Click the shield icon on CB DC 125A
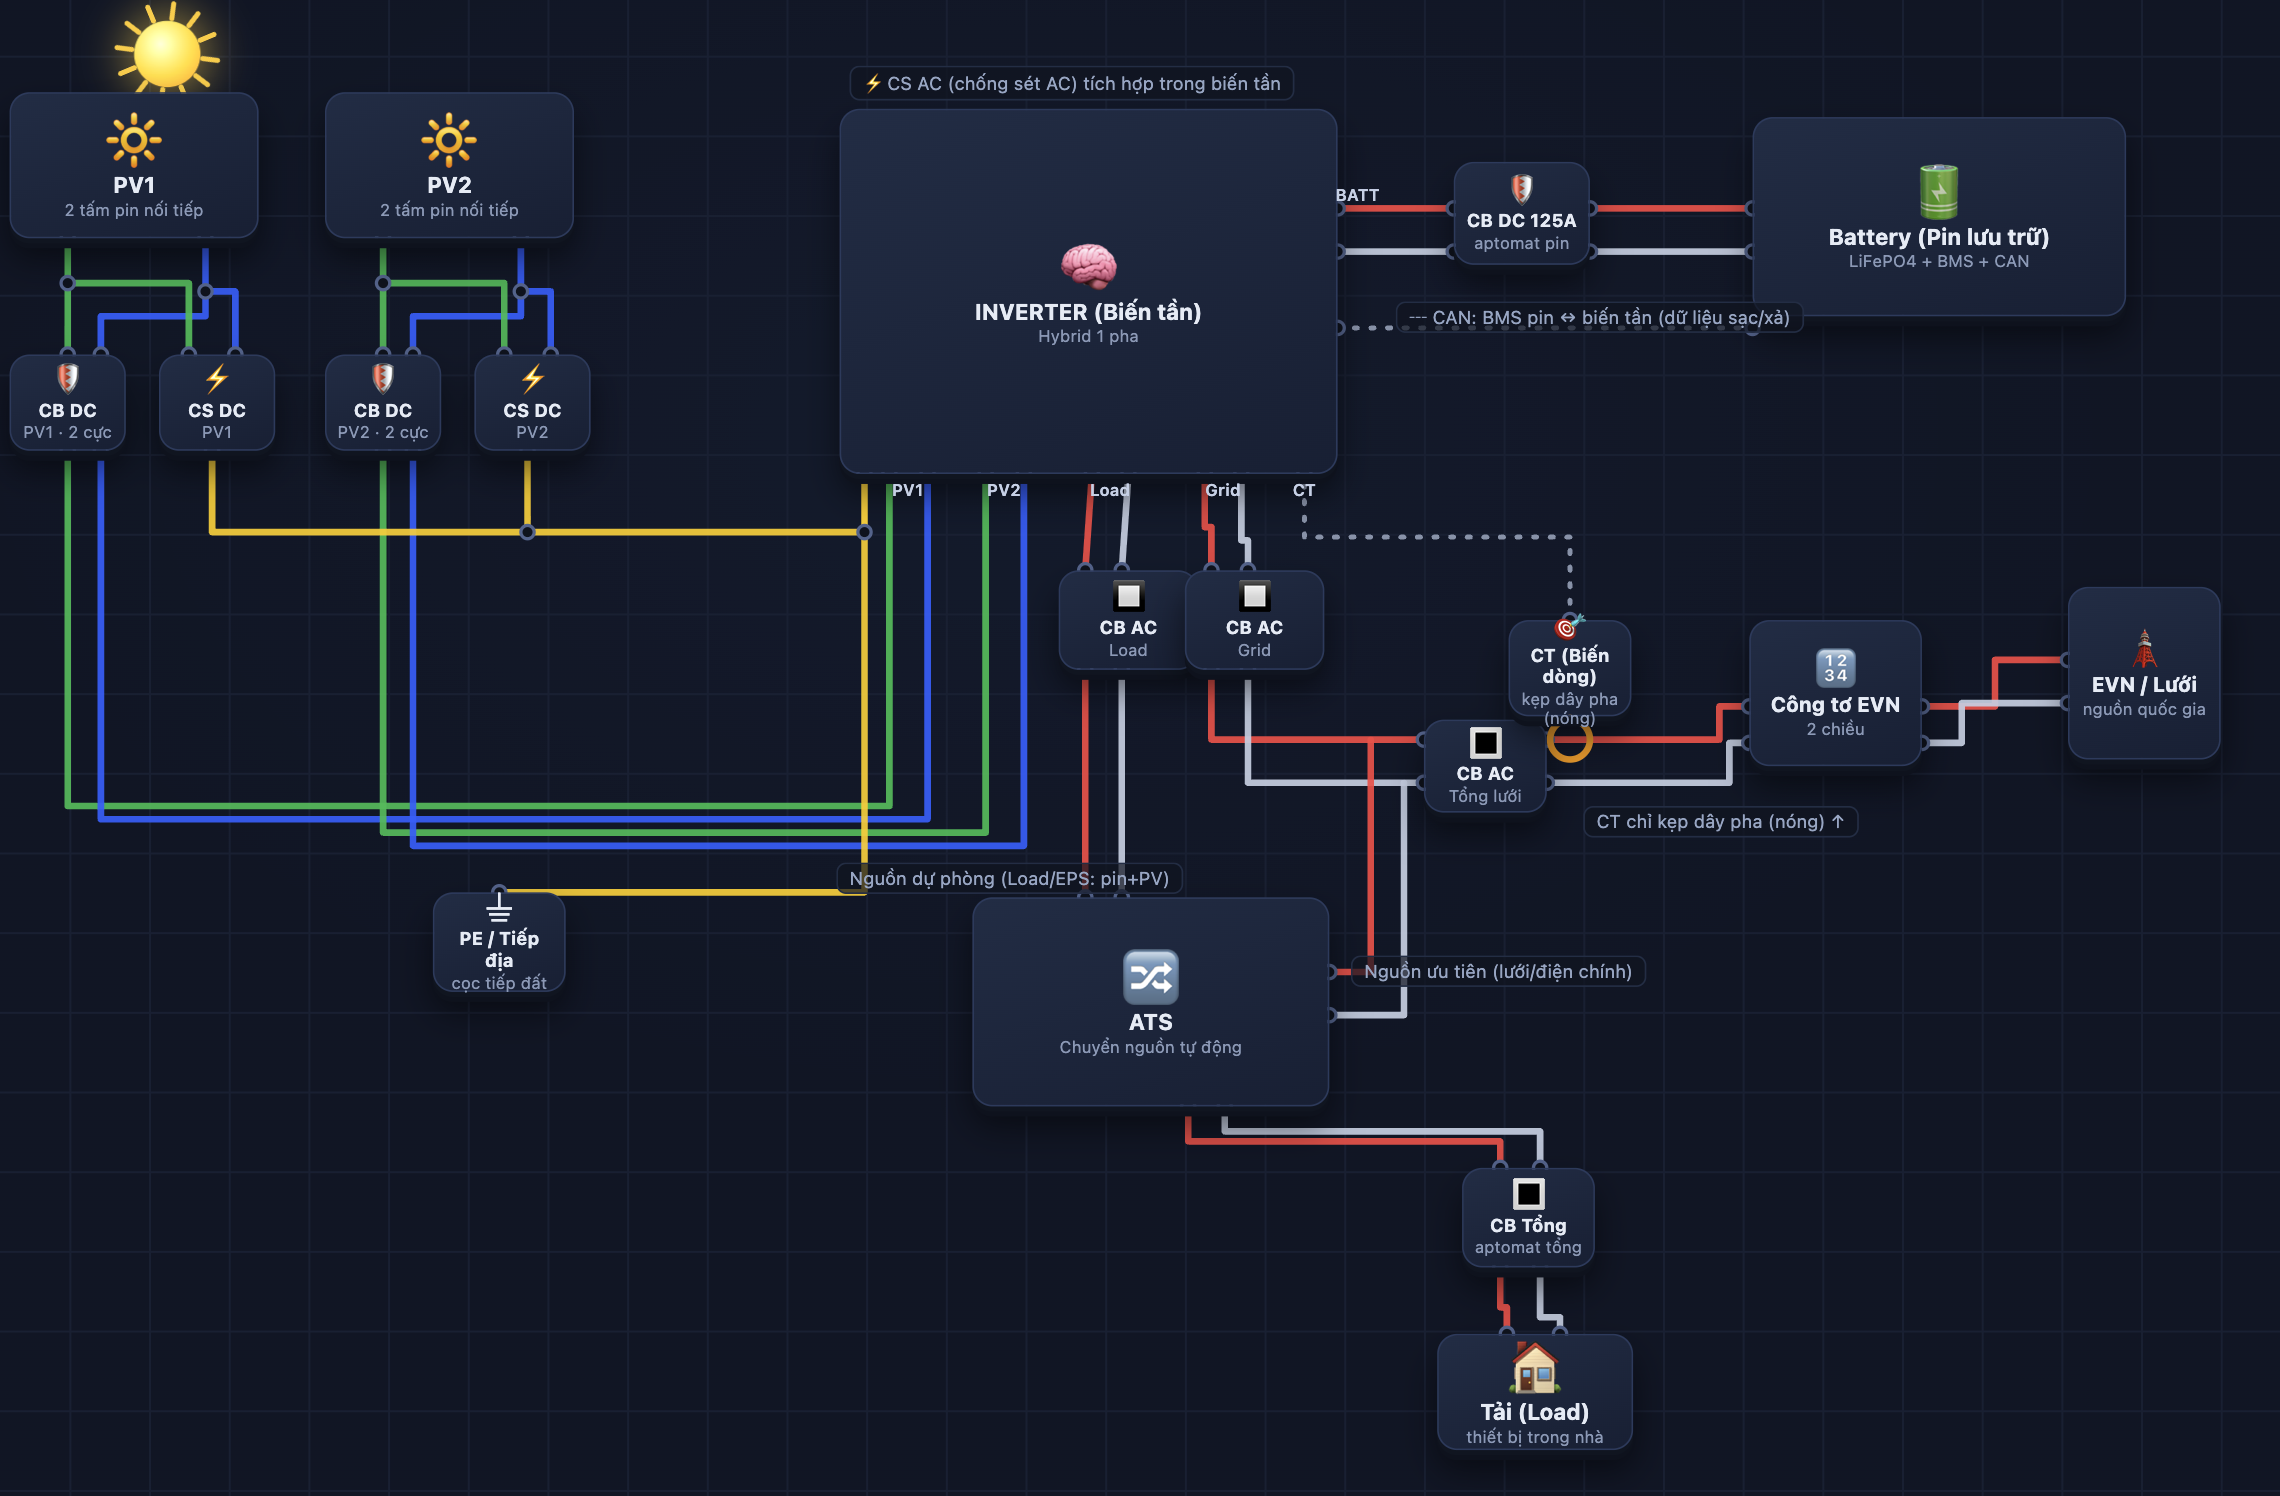Screen dimensions: 2280x1496 click(1521, 188)
